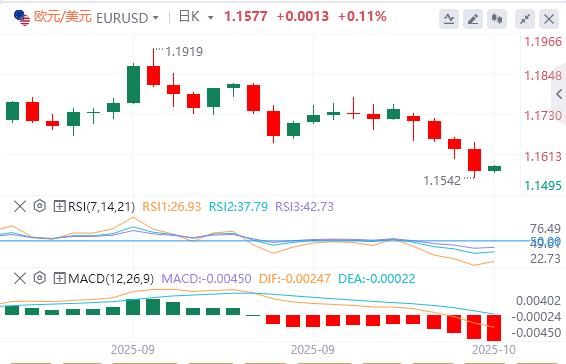The height and width of the screenshot is (364, 566).
Task: Expand the MACD panel plus icon
Action: (59, 278)
